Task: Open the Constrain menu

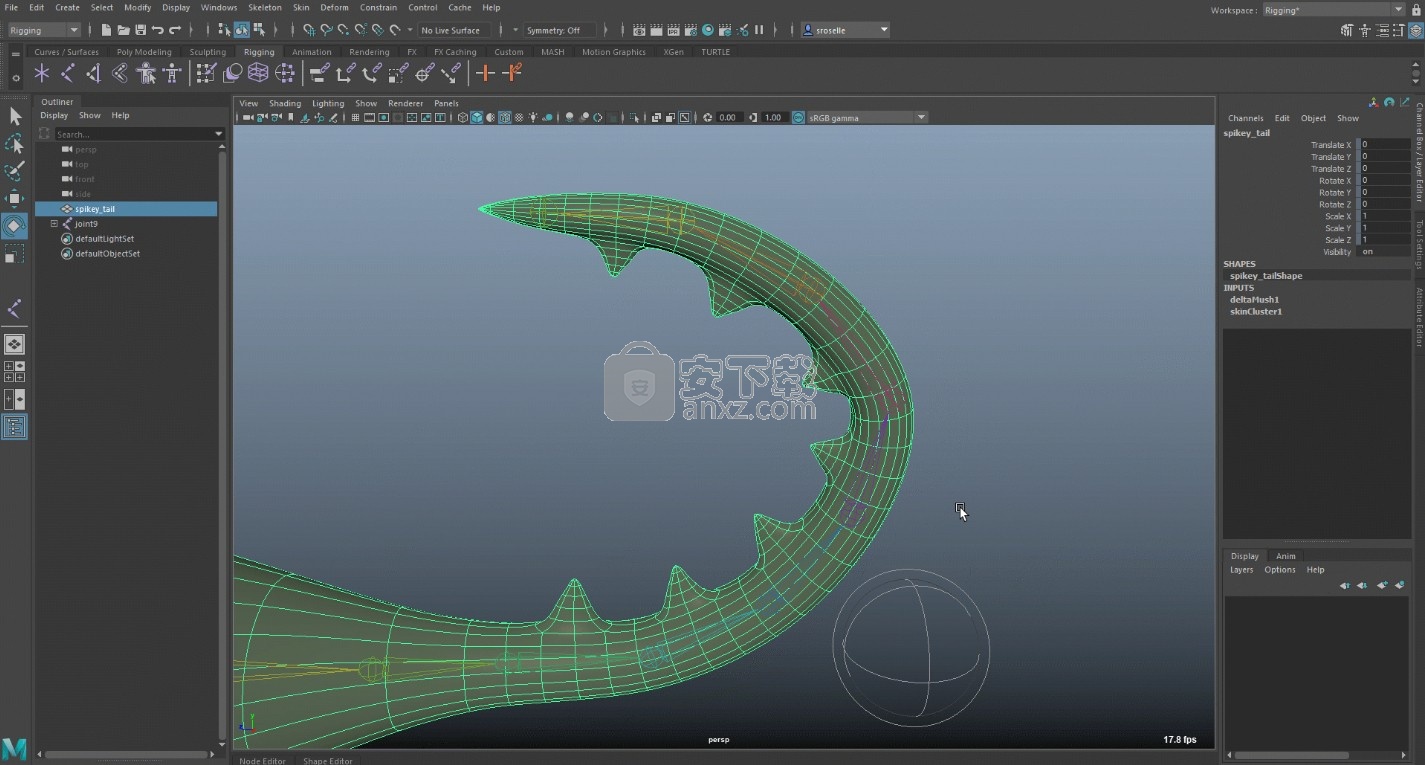Action: 378,7
